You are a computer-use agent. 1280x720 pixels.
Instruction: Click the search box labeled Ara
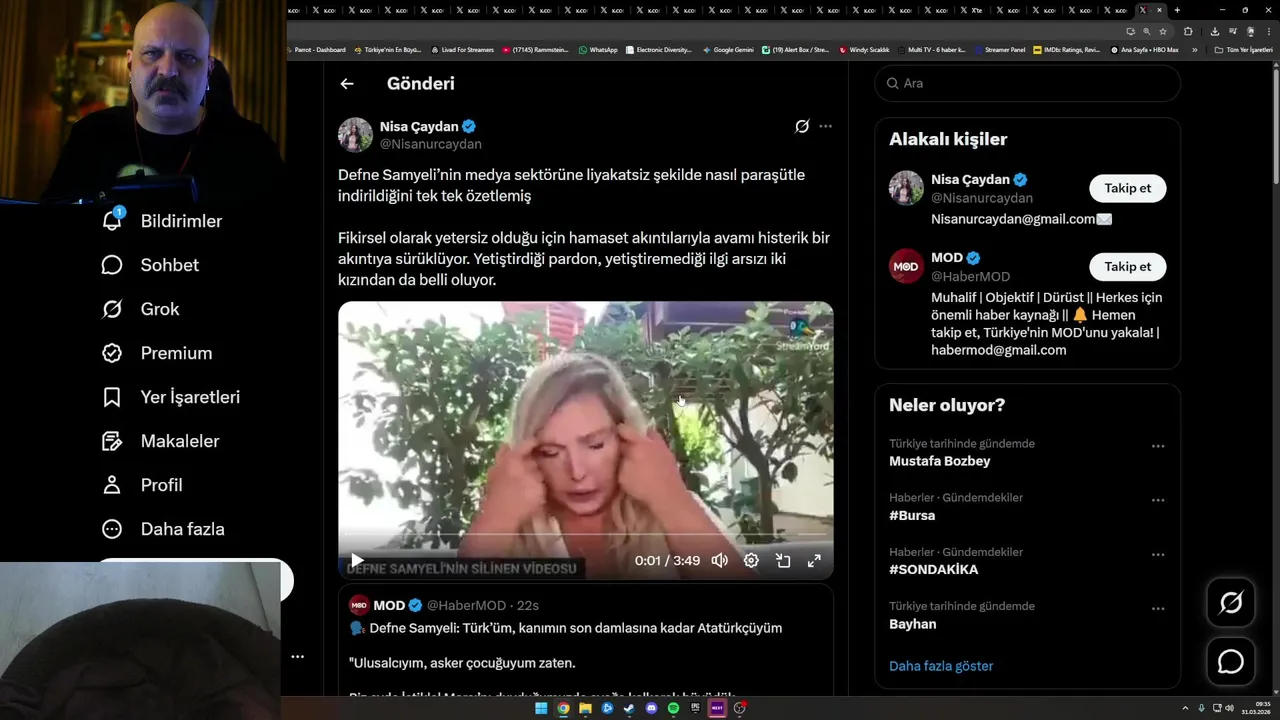tap(1027, 83)
